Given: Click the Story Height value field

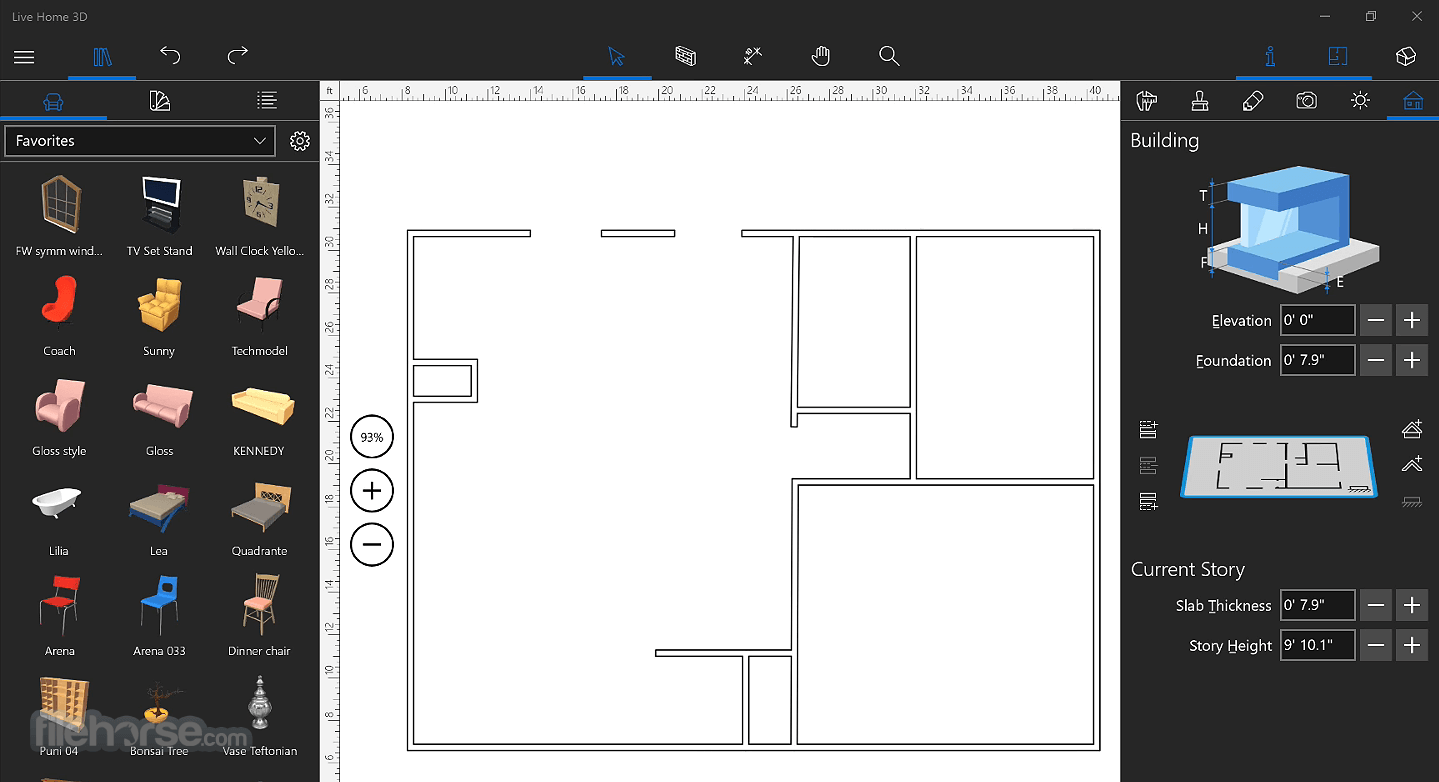Looking at the screenshot, I should pos(1318,646).
